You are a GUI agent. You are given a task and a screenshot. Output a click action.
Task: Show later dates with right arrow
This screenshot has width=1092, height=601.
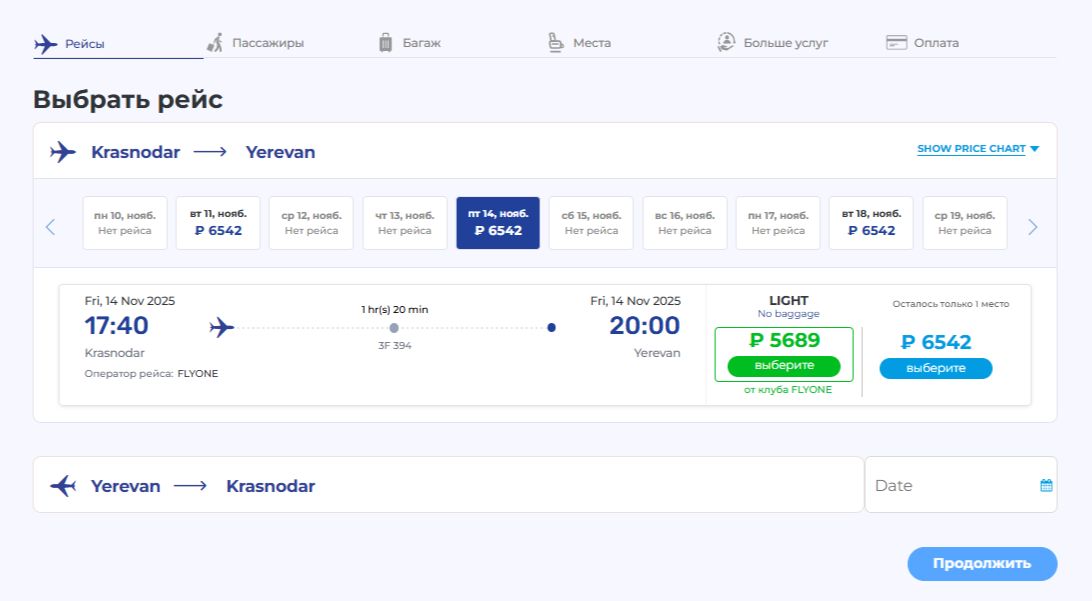[1033, 227]
